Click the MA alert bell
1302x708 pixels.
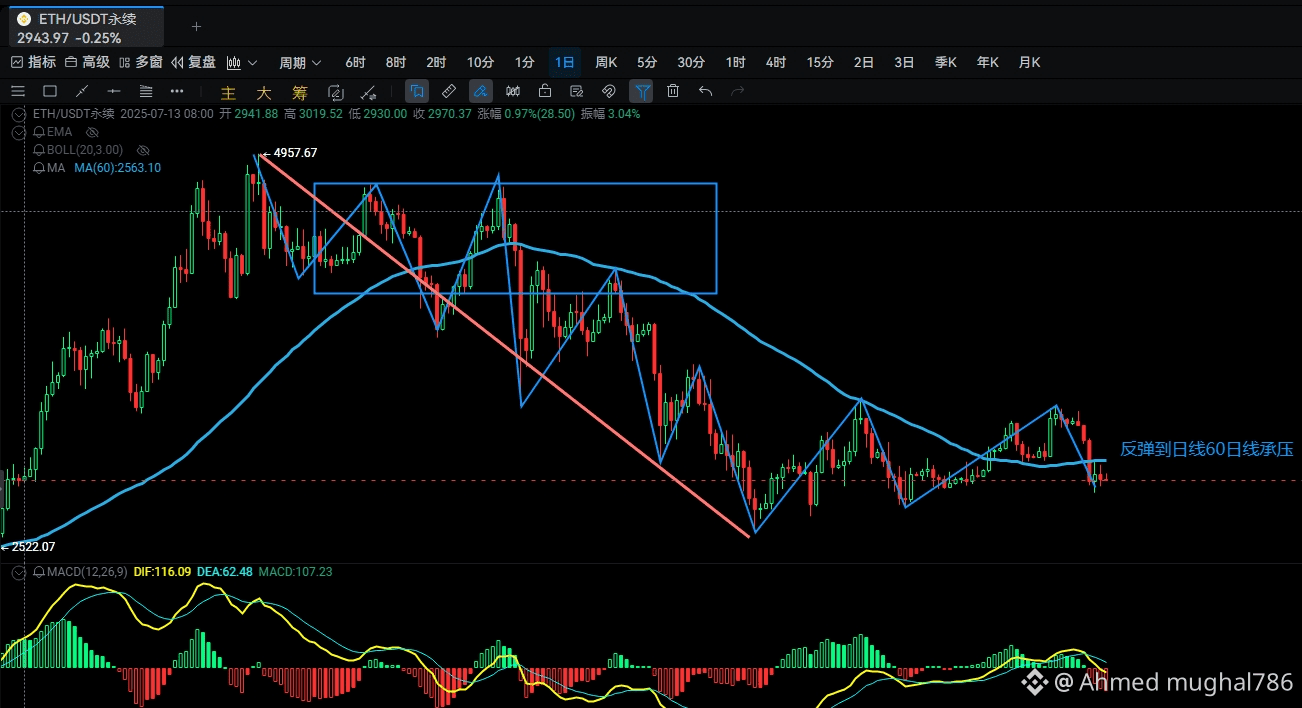[x=39, y=168]
